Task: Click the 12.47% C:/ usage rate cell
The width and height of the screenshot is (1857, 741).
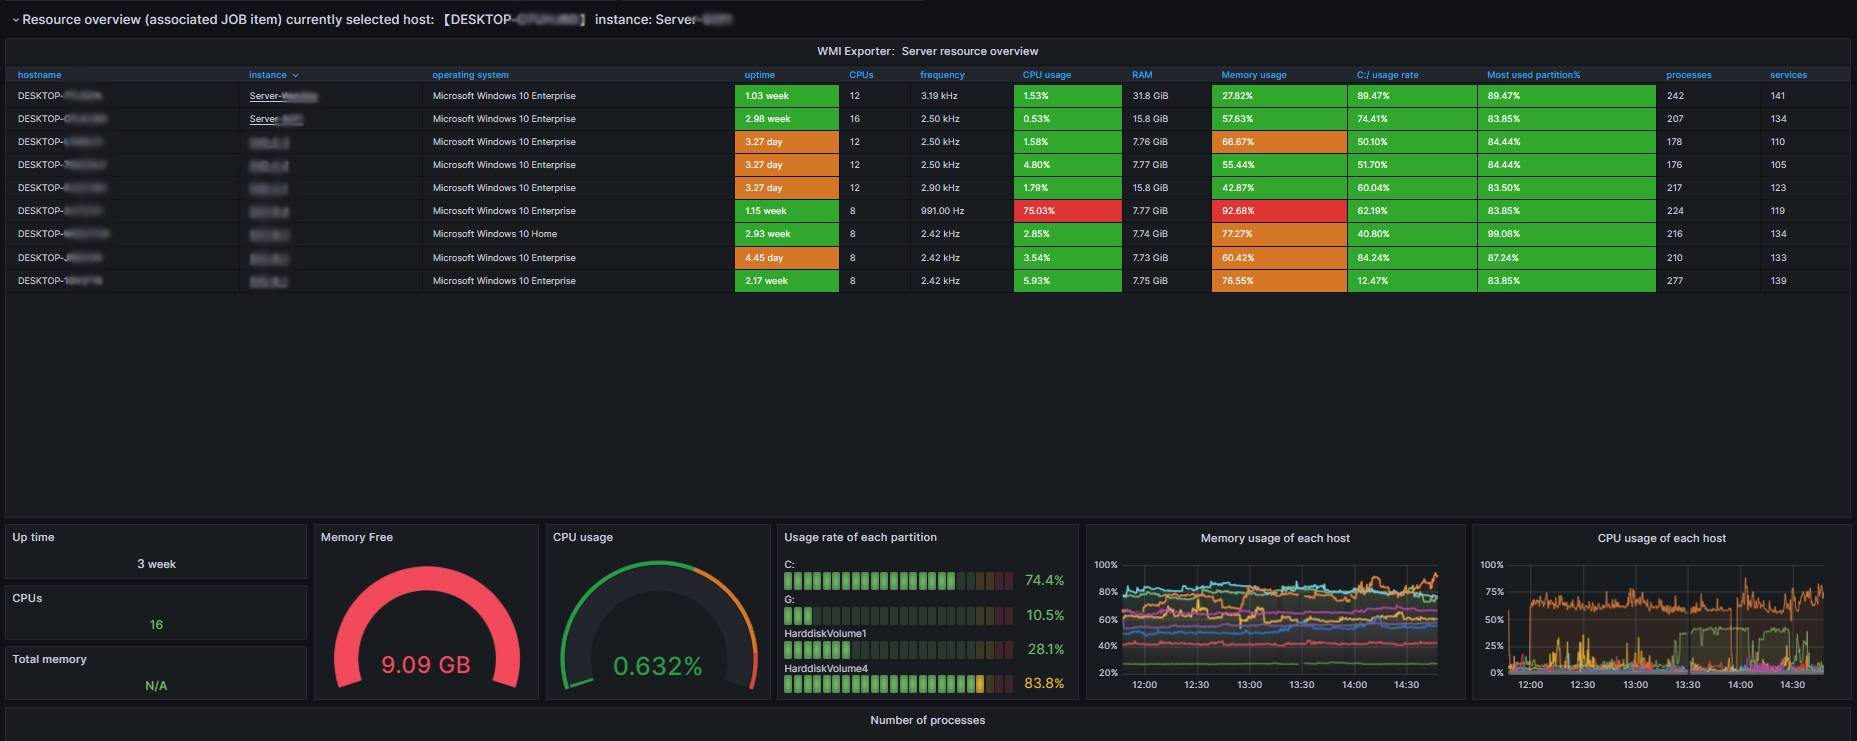Action: (1412, 281)
